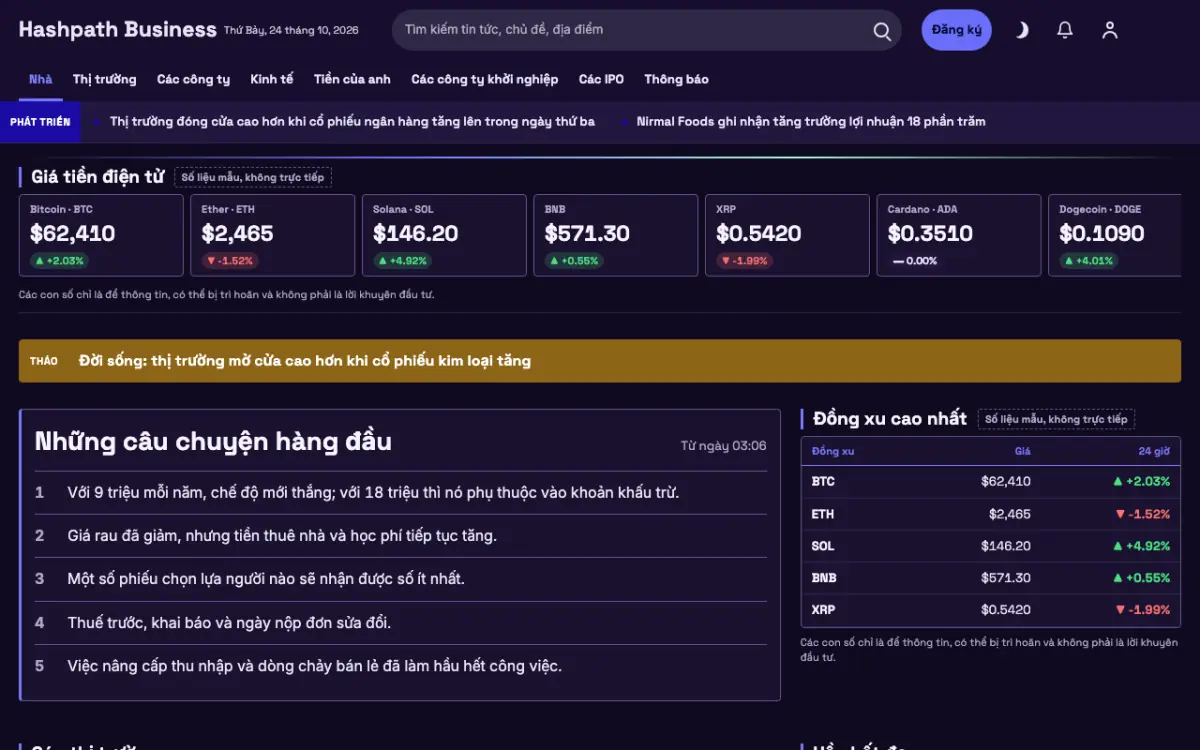The width and height of the screenshot is (1200, 750).
Task: Open the Dogecoin DOGE price card
Action: click(1114, 235)
